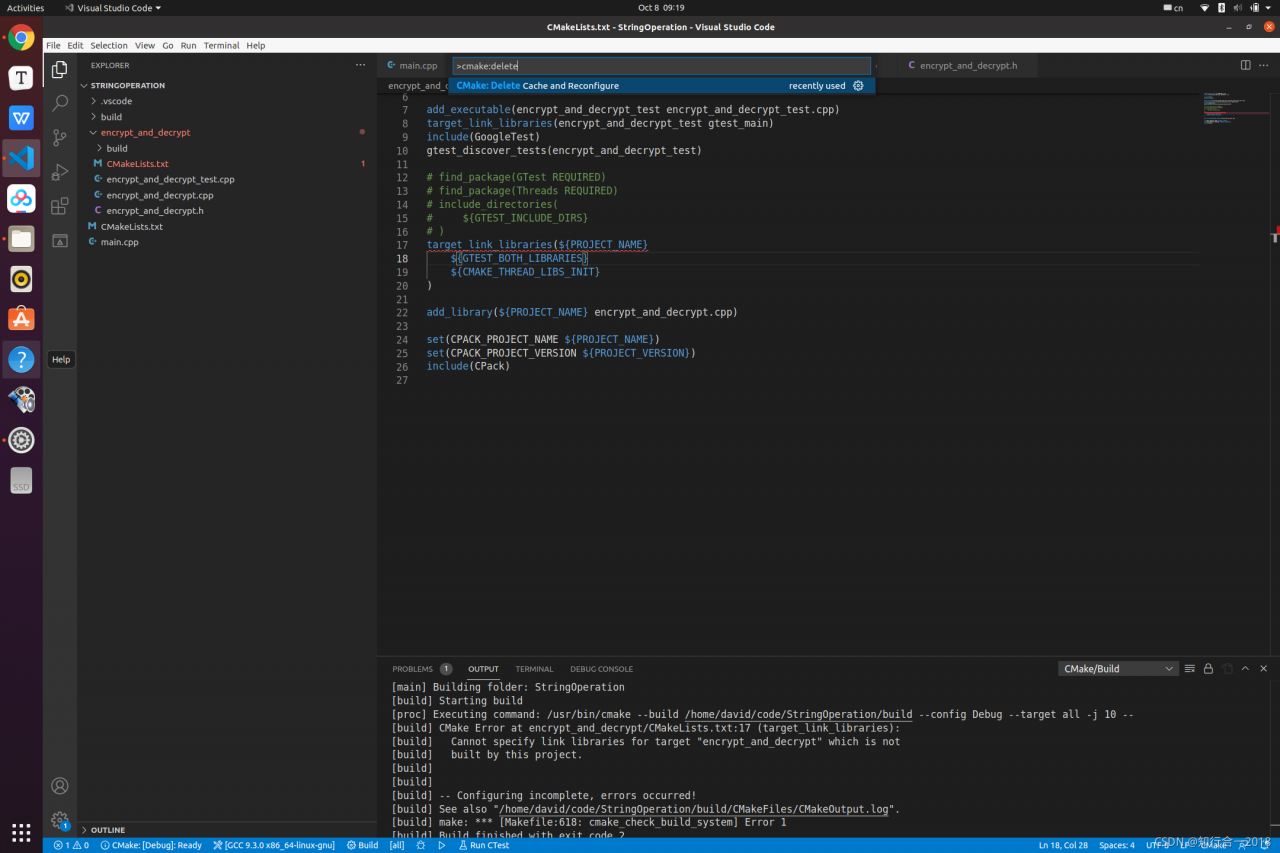Viewport: 1280px width, 853px height.
Task: Open the Run and Debug view
Action: [x=60, y=172]
